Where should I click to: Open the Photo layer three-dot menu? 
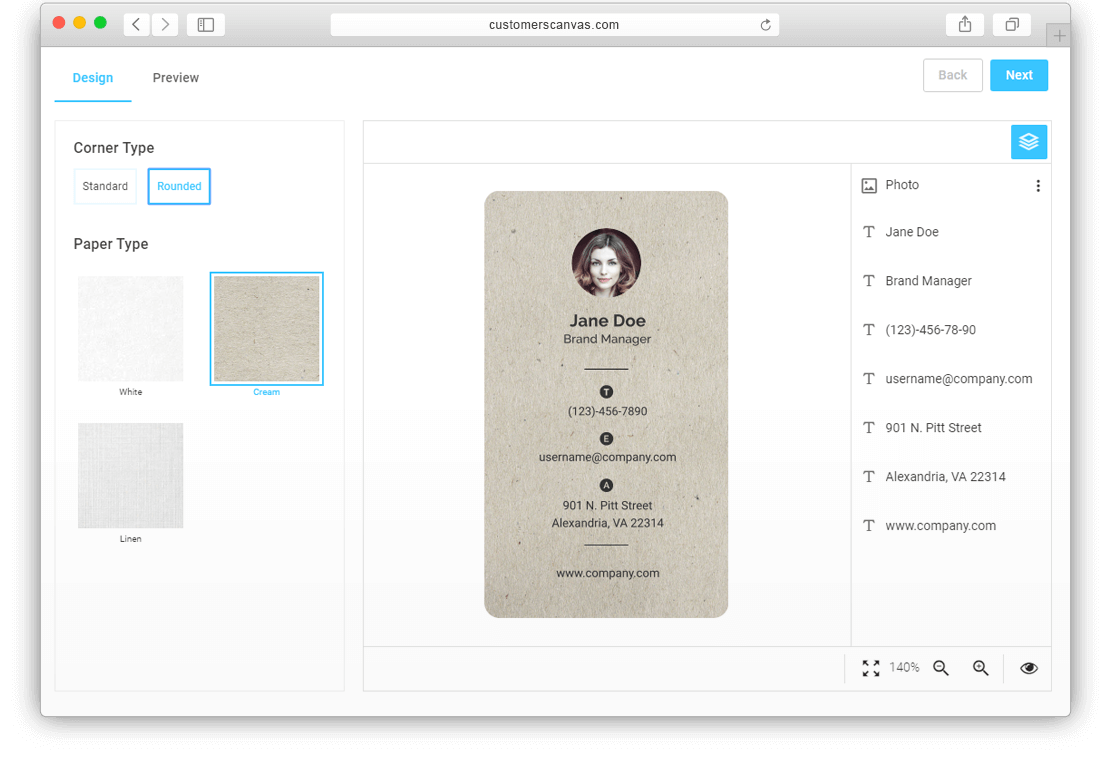tap(1038, 185)
